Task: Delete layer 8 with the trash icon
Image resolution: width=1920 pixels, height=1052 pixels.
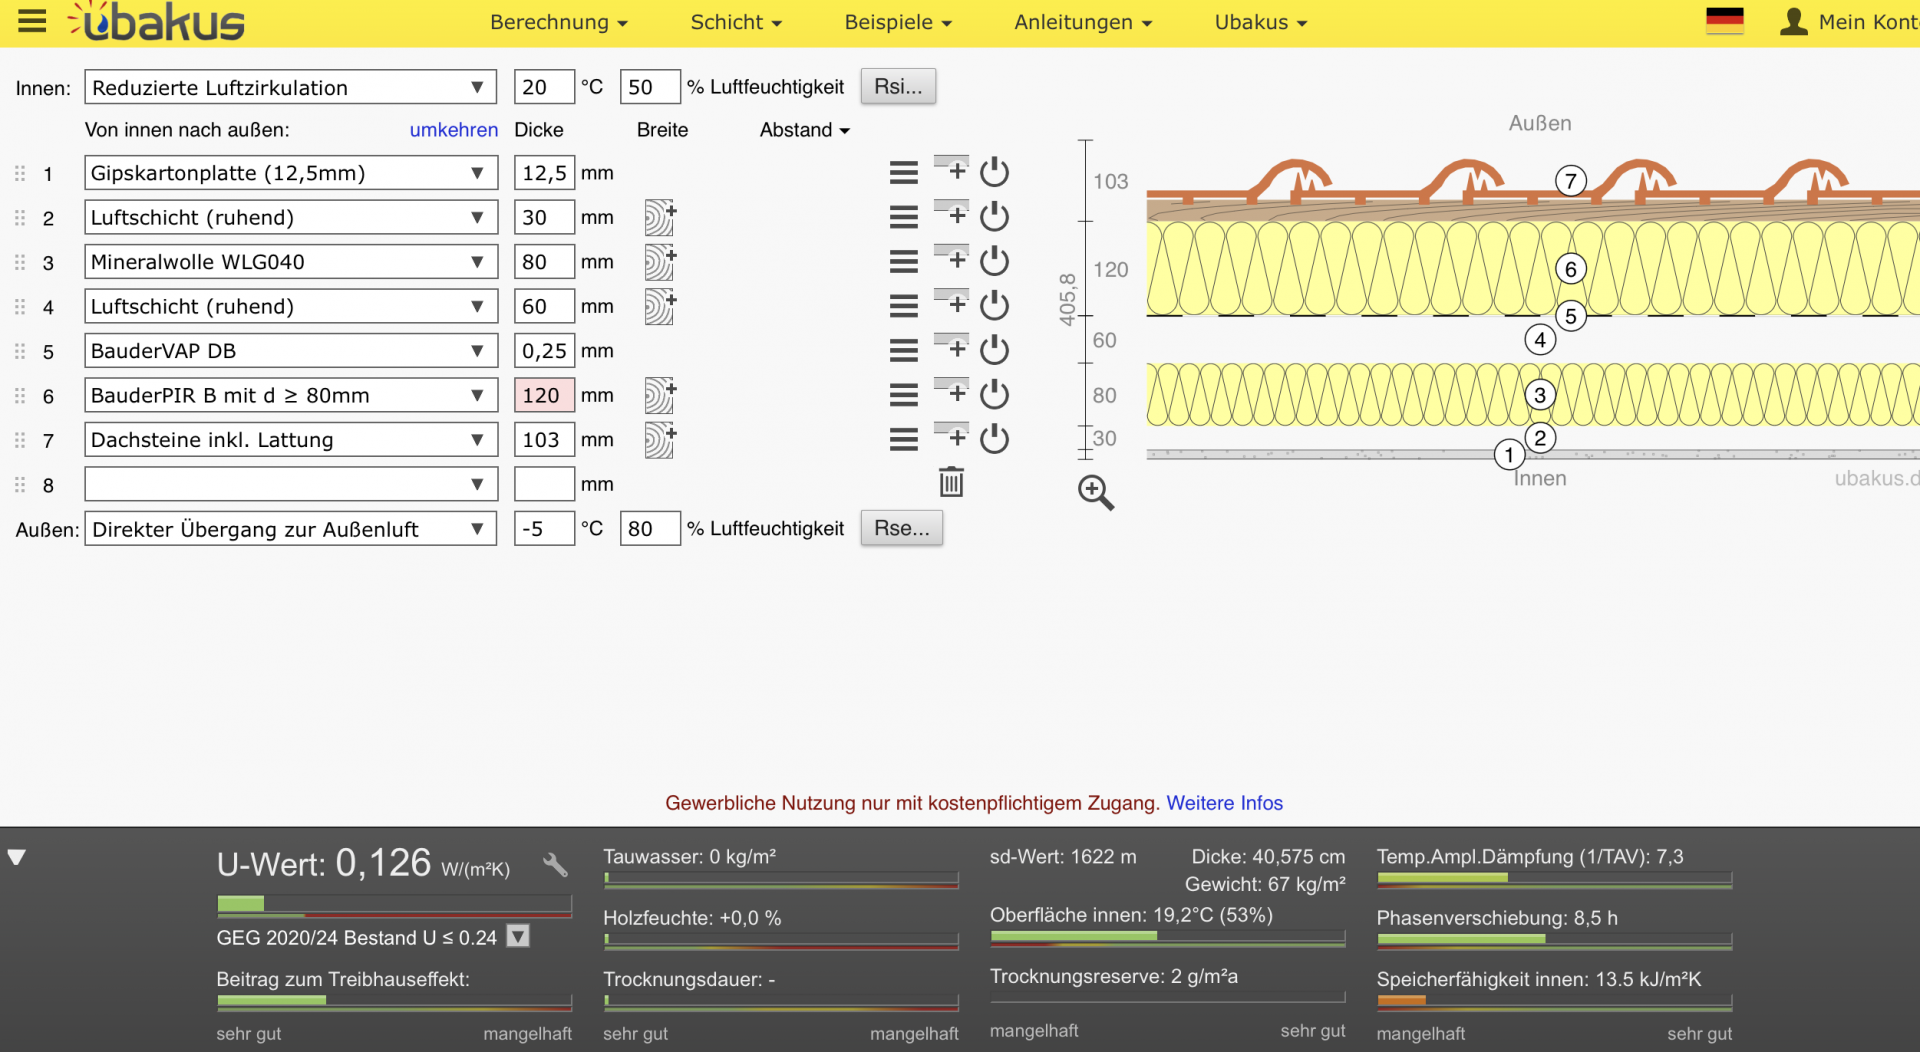Action: click(x=951, y=483)
